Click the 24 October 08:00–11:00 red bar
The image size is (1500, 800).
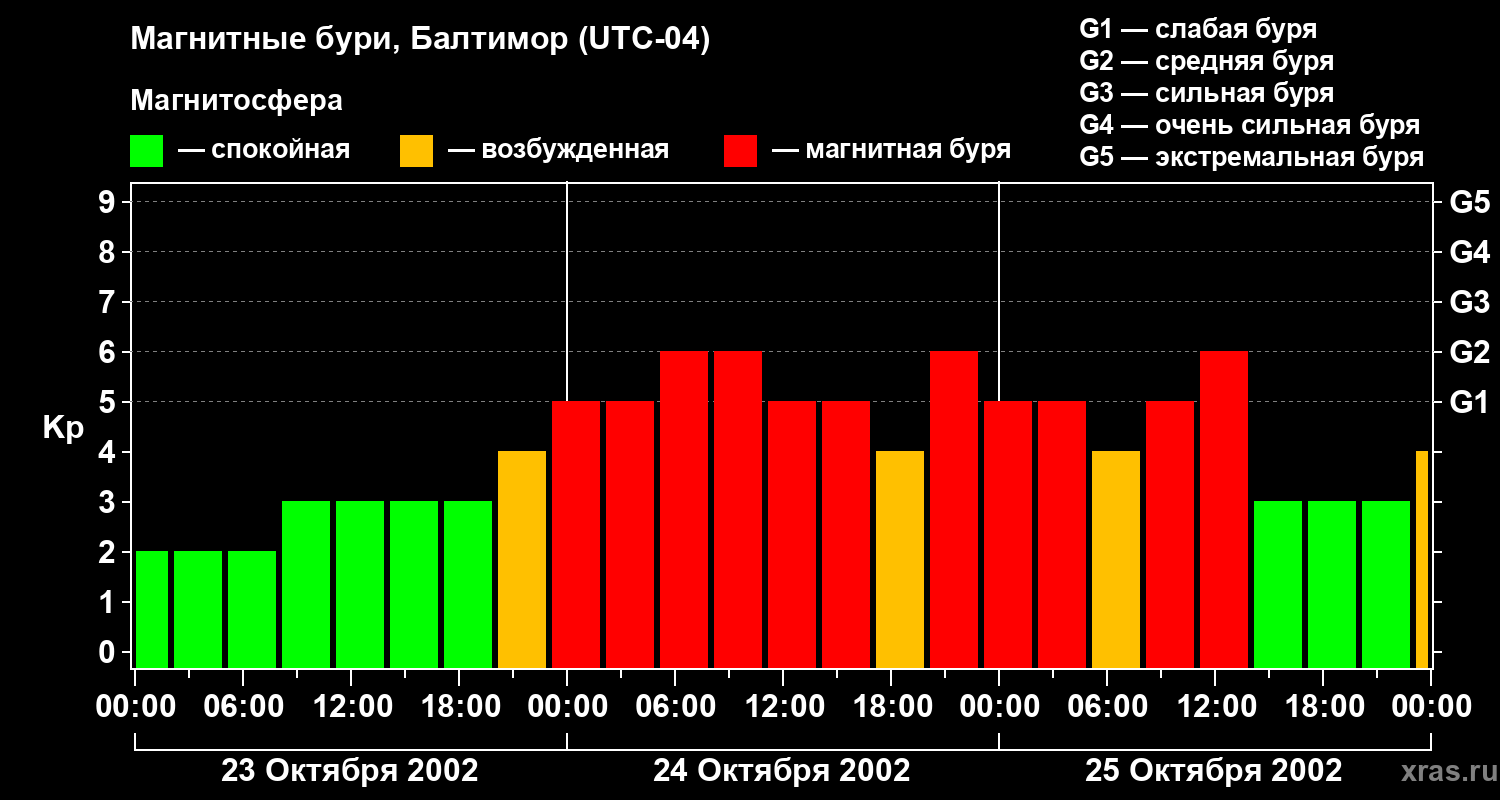click(738, 510)
